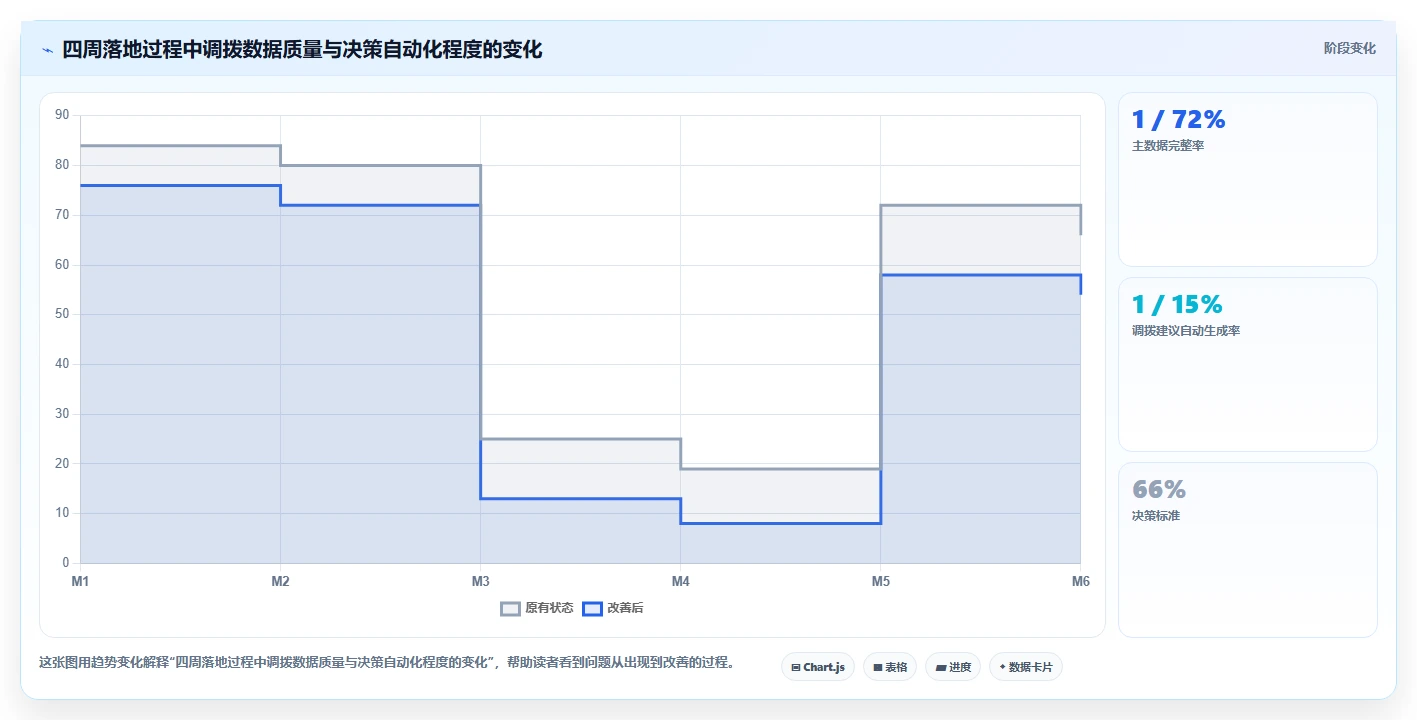Click the M6 x-axis label
1417x720 pixels.
pos(1080,581)
